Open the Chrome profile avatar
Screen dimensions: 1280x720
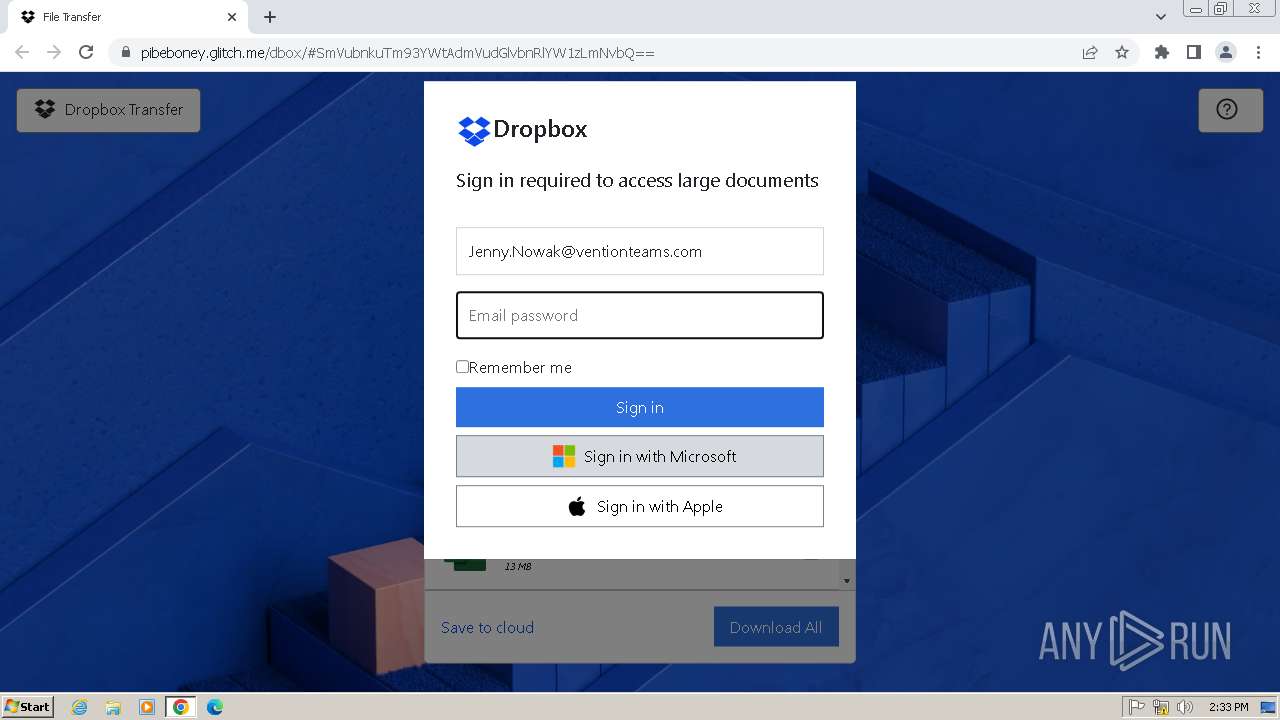pyautogui.click(x=1226, y=52)
